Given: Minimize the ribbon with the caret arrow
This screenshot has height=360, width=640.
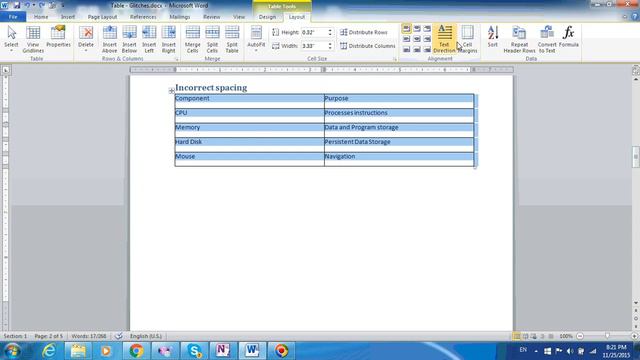Looking at the screenshot, I should coord(625,17).
